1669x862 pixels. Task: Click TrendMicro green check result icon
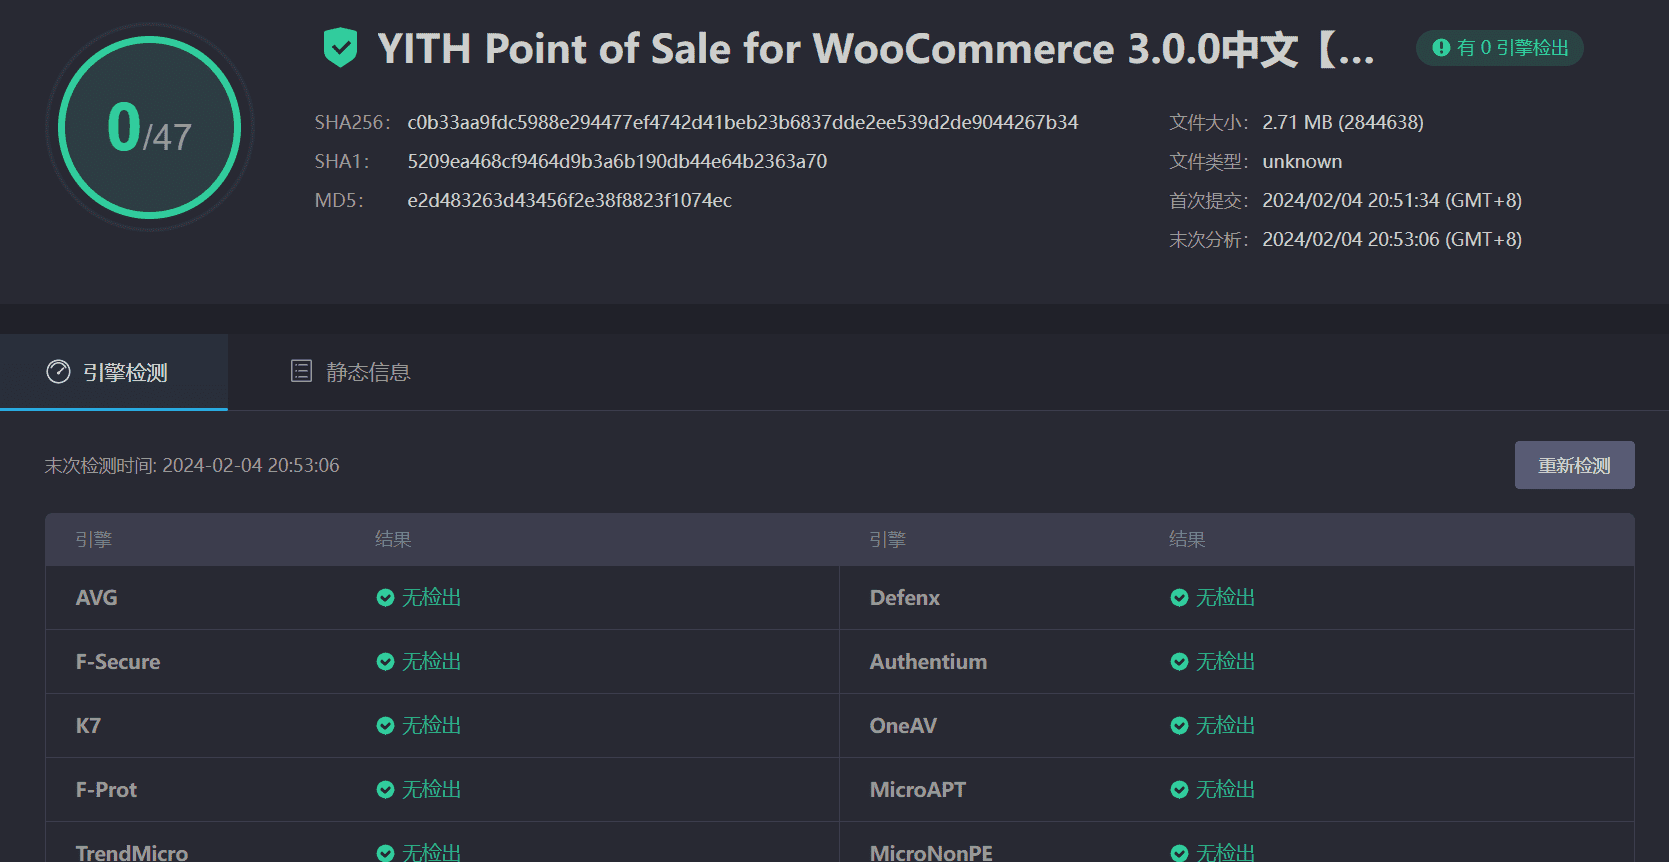(385, 853)
